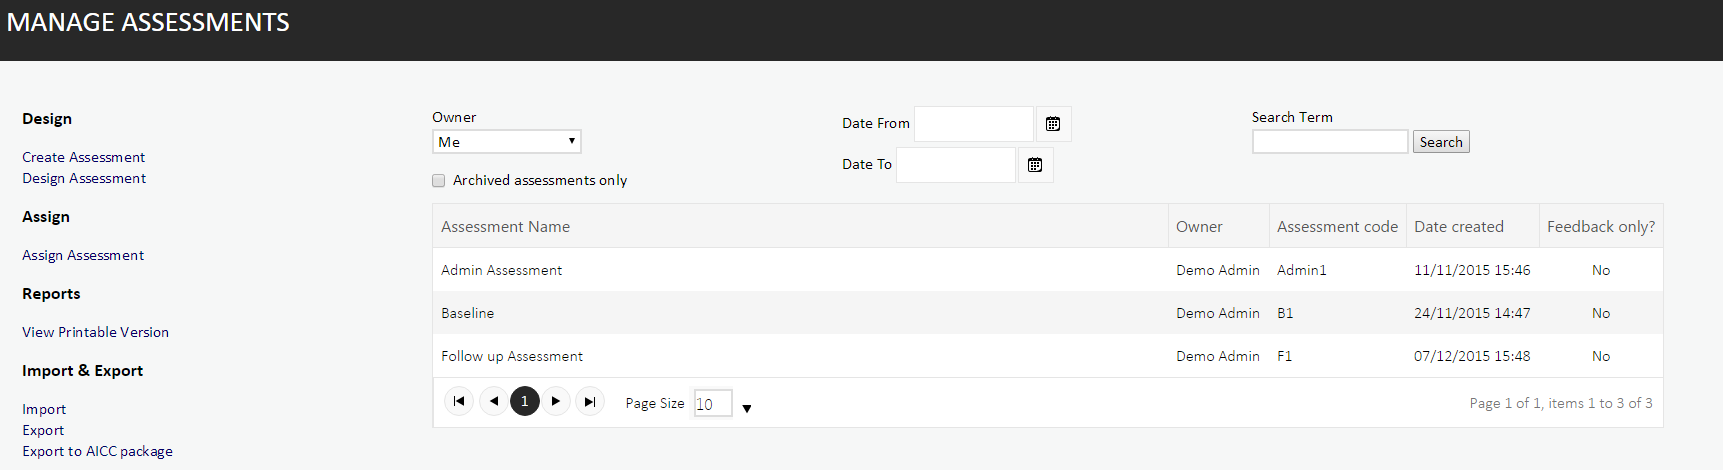The image size is (1723, 470).
Task: Focus the Search Term input field
Action: [x=1330, y=142]
